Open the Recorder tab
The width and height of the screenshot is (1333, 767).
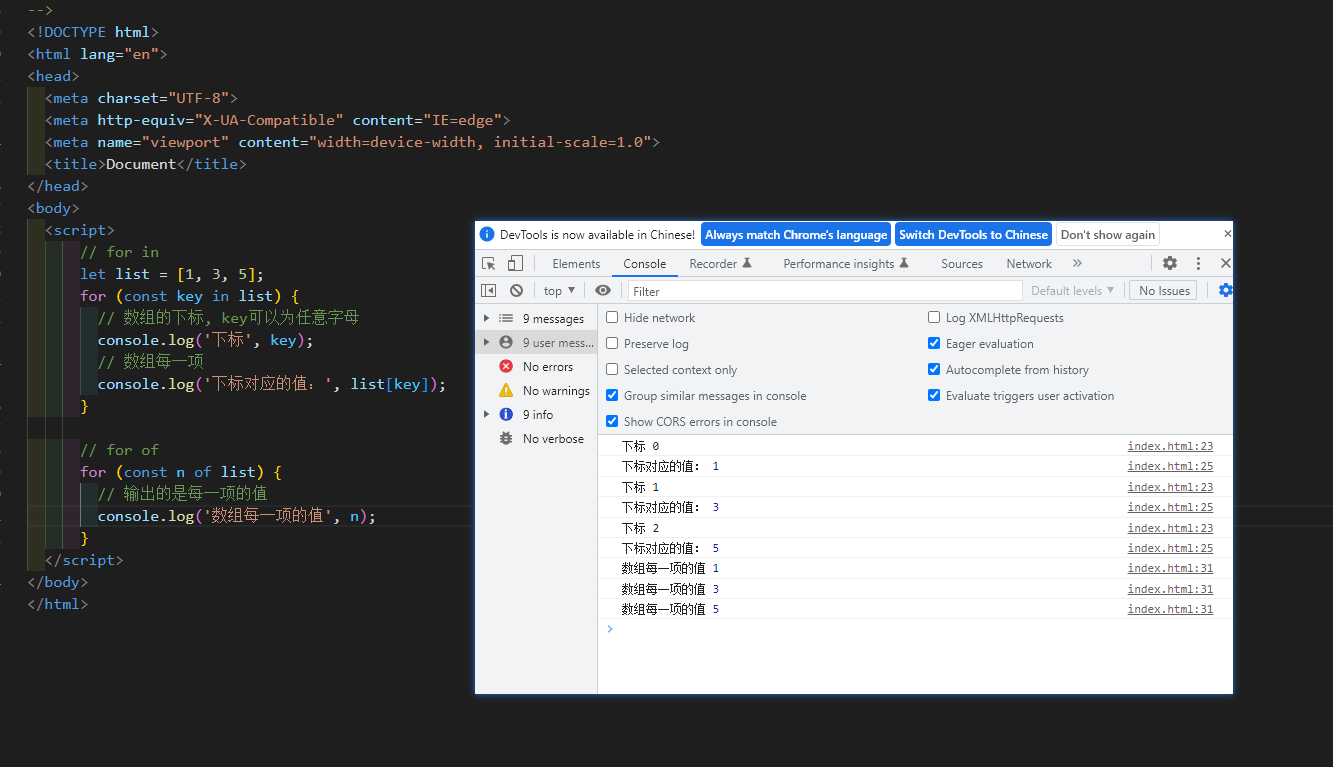pos(720,264)
